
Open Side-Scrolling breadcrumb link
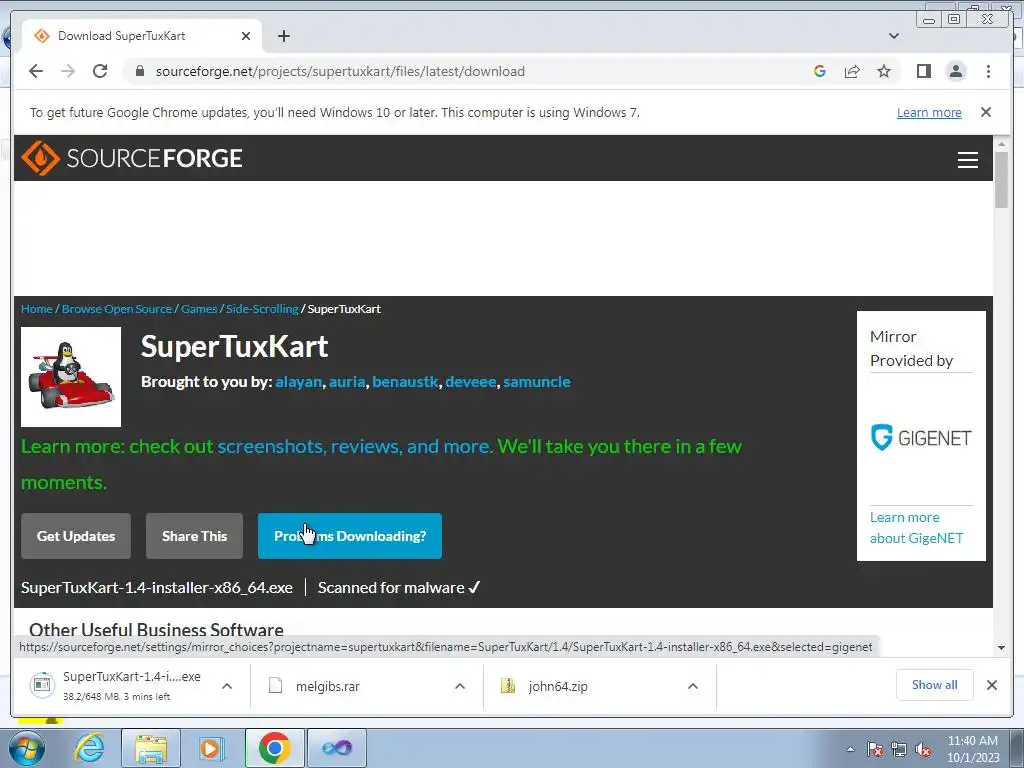pyautogui.click(x=262, y=309)
